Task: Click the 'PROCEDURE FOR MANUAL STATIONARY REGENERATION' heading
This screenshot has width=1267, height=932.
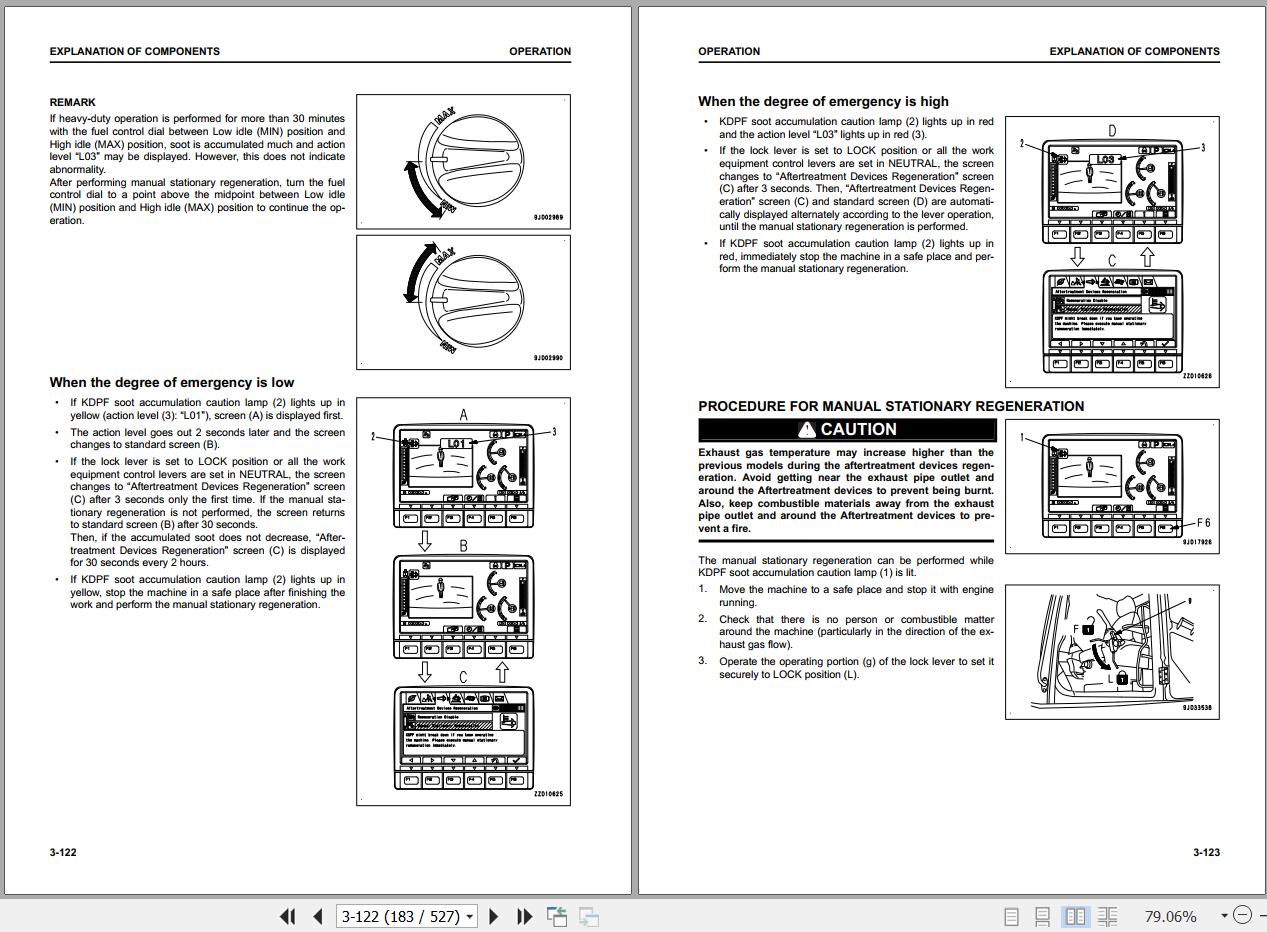Action: point(891,406)
